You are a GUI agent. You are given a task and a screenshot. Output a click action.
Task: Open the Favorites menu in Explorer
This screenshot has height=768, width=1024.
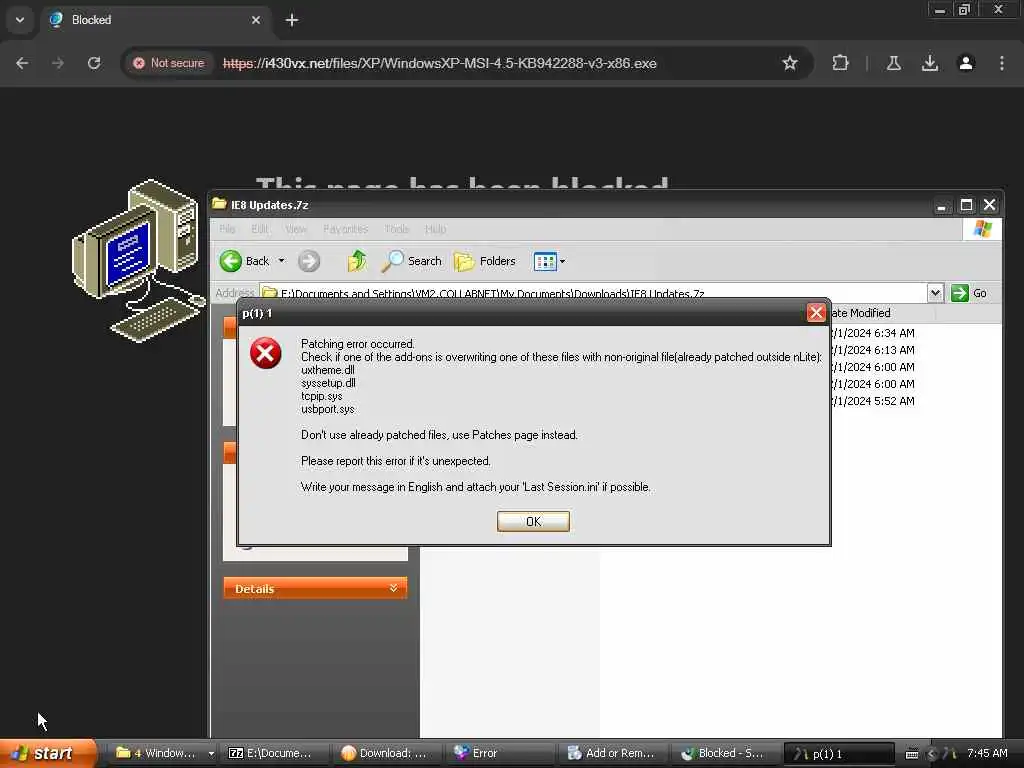click(345, 229)
